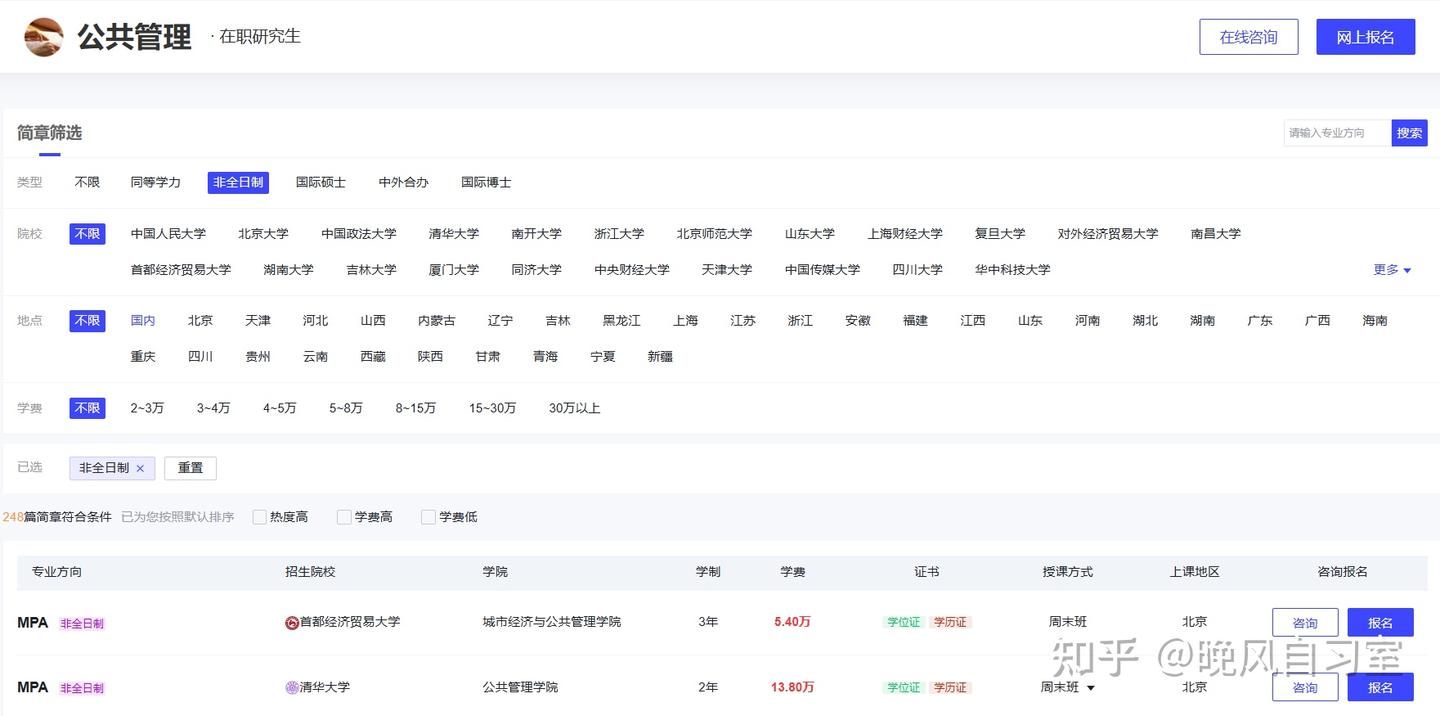Click 报名 for 清华大学 row
Screen dimensions: 1440x716
point(1380,687)
